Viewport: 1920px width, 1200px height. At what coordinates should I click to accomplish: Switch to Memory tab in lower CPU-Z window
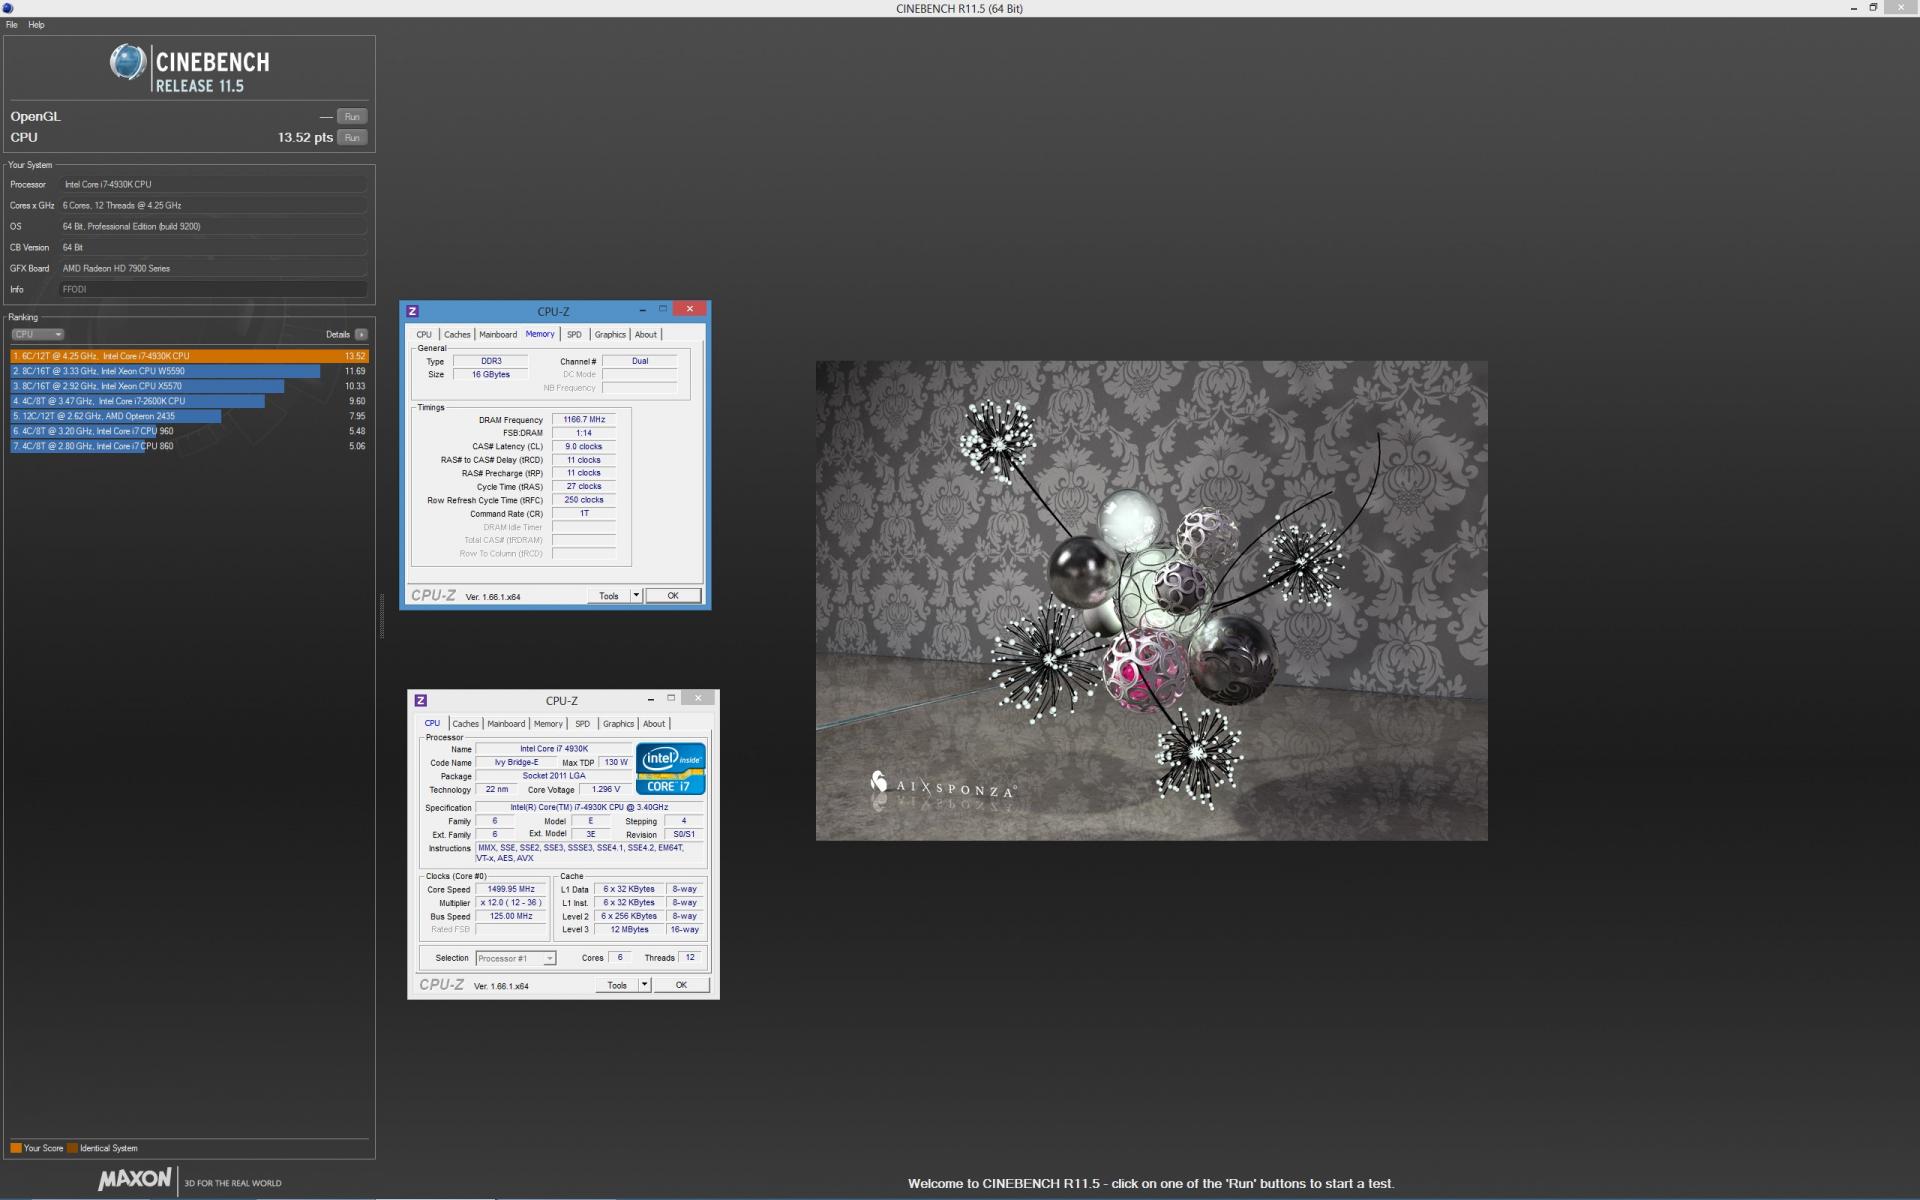click(548, 724)
